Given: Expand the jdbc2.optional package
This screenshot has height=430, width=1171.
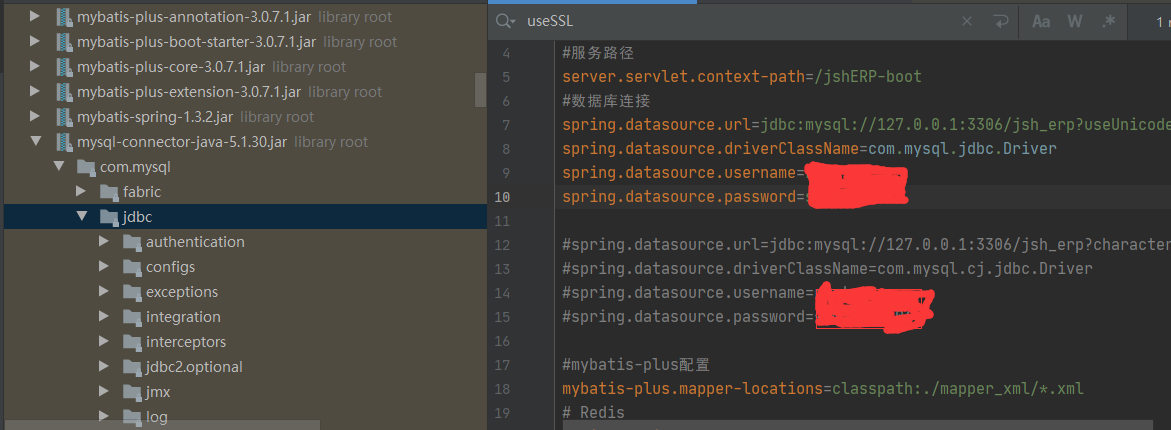Looking at the screenshot, I should point(105,367).
